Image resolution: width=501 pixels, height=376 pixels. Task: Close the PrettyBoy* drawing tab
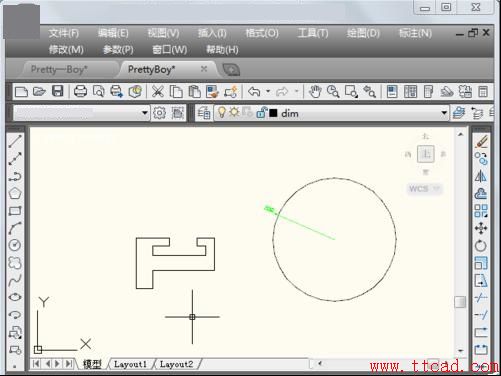click(x=204, y=69)
